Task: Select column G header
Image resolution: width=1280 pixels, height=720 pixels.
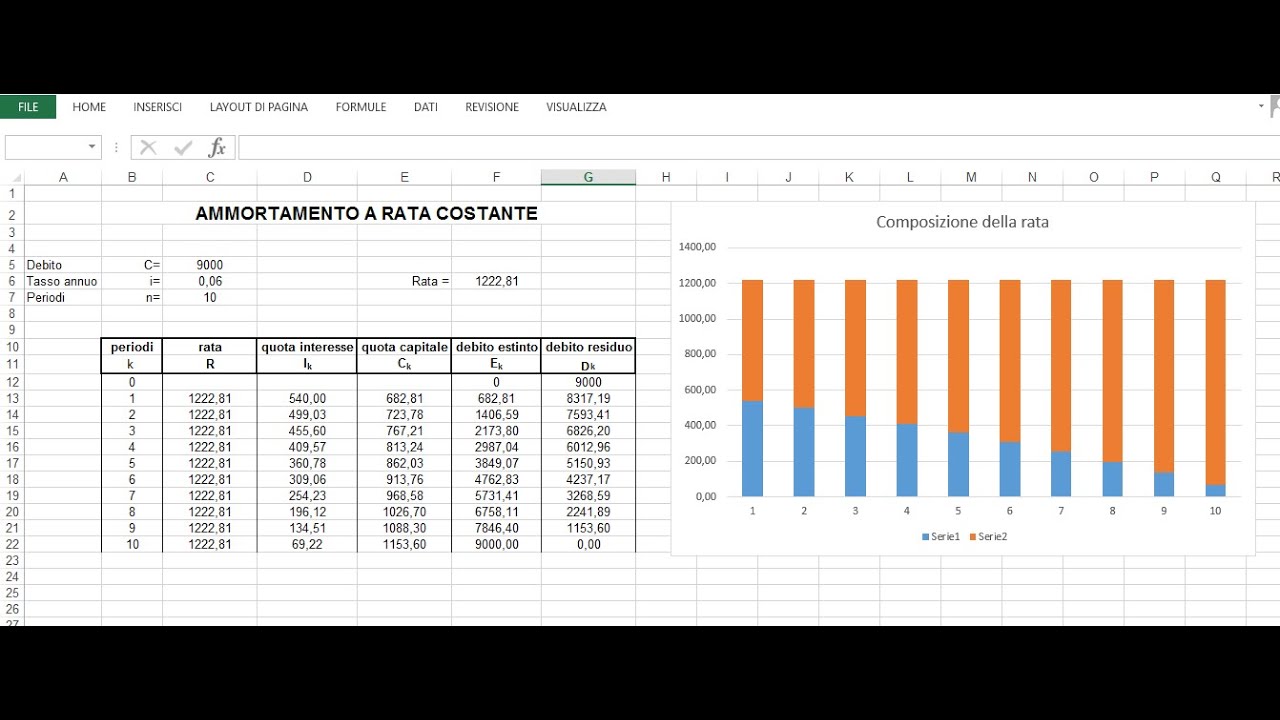Action: pos(588,177)
